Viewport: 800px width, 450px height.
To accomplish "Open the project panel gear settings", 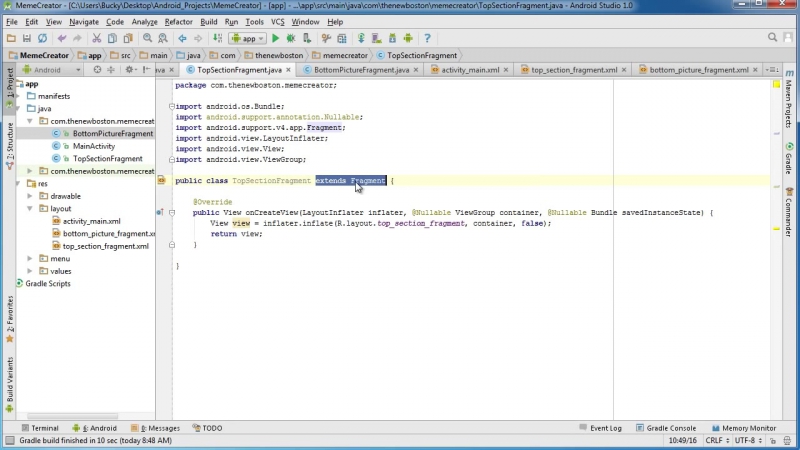I will [x=130, y=70].
